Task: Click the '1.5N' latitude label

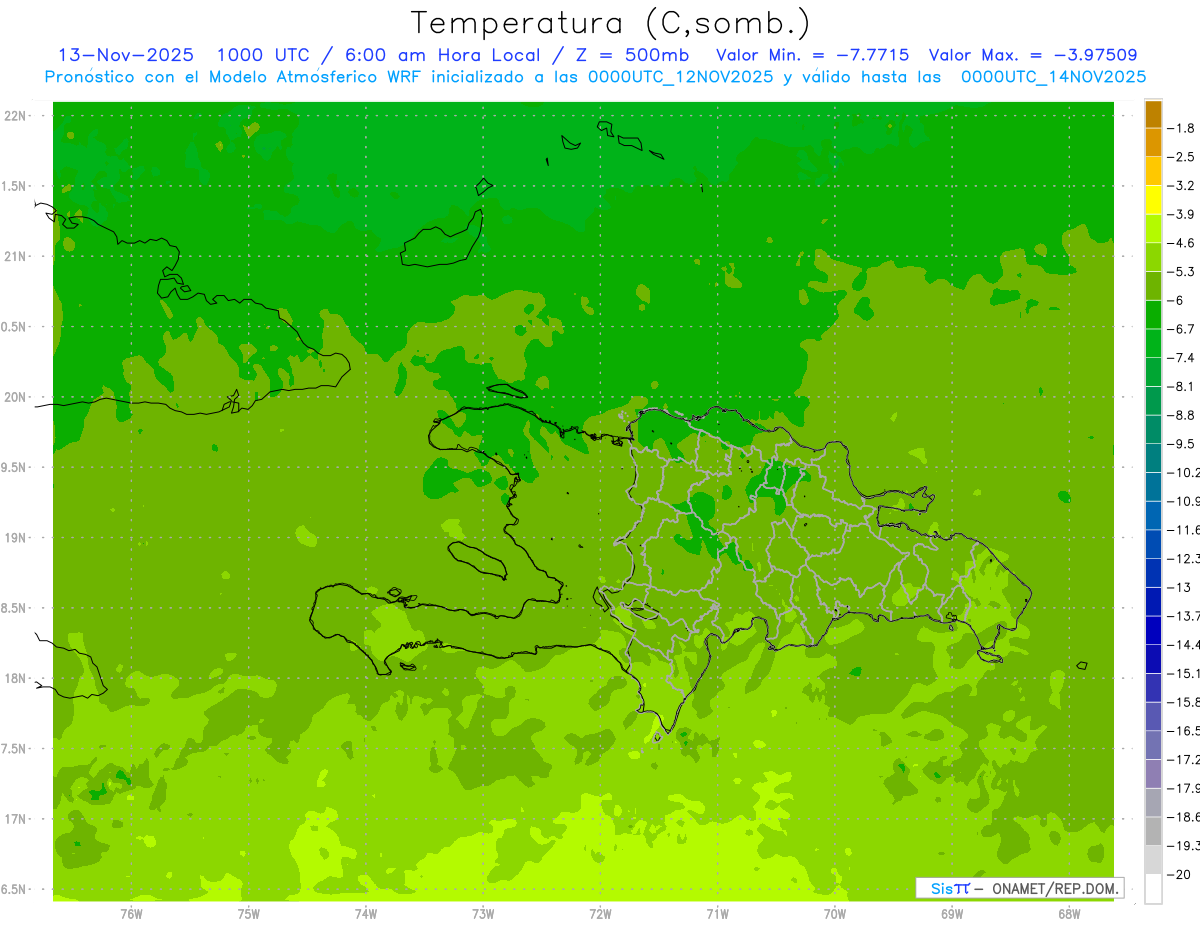Action: click(14, 186)
